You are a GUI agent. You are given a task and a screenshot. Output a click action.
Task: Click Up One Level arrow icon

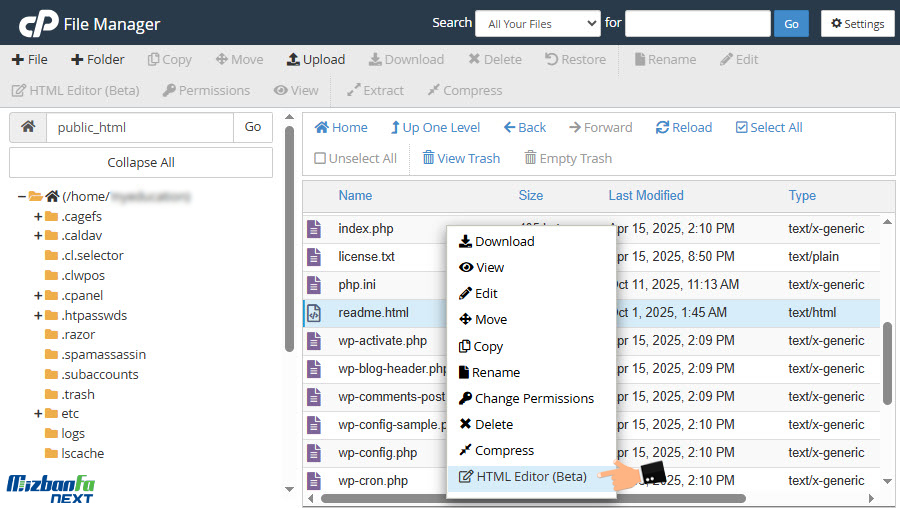coord(396,127)
